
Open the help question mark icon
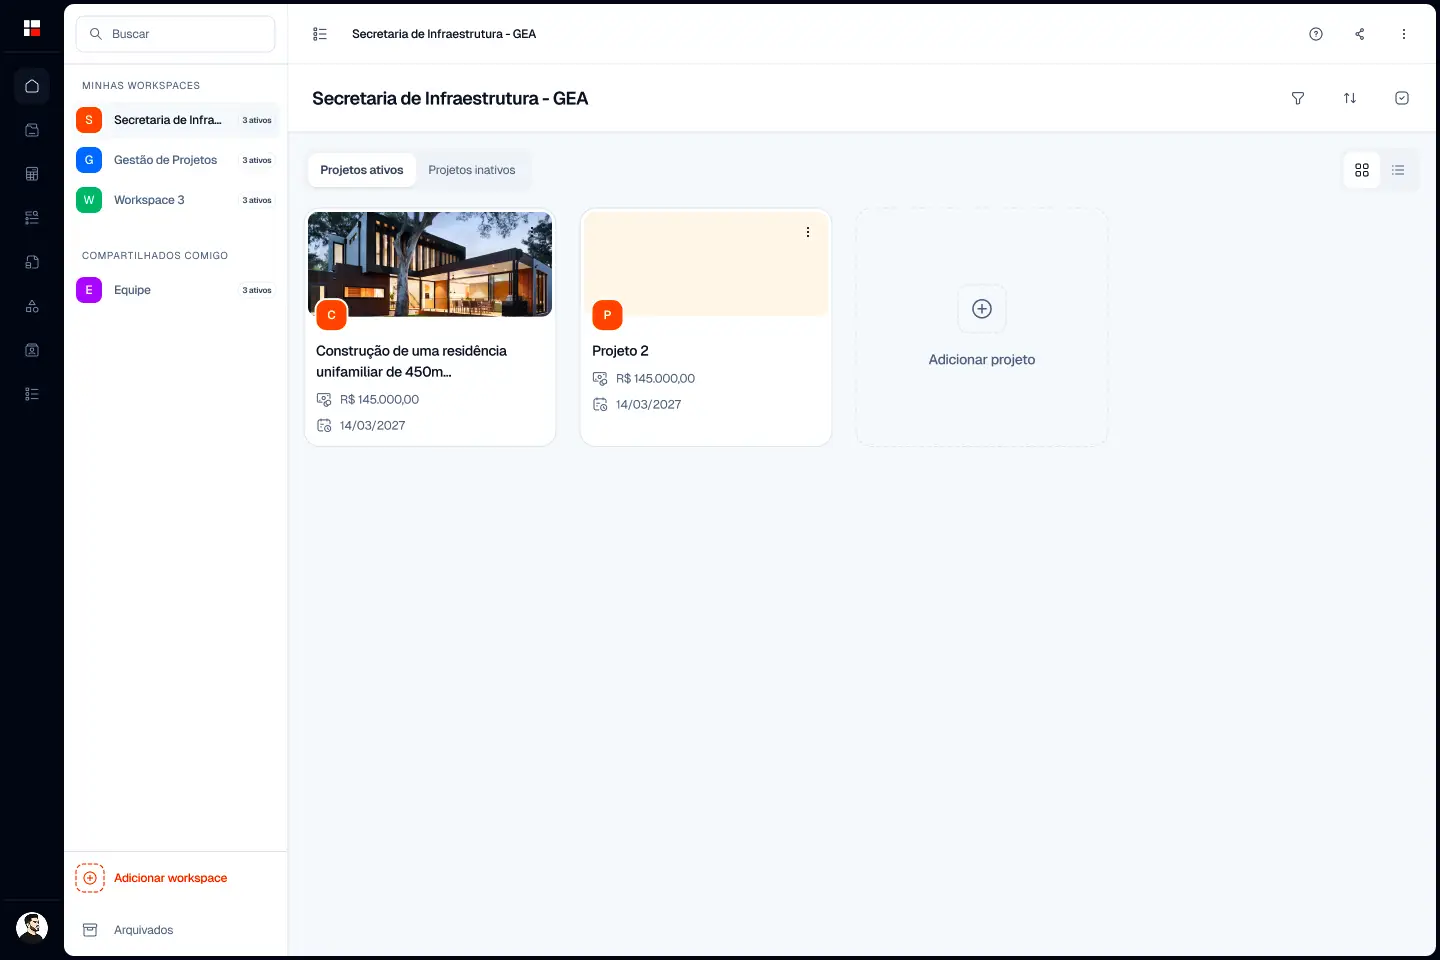tap(1316, 34)
